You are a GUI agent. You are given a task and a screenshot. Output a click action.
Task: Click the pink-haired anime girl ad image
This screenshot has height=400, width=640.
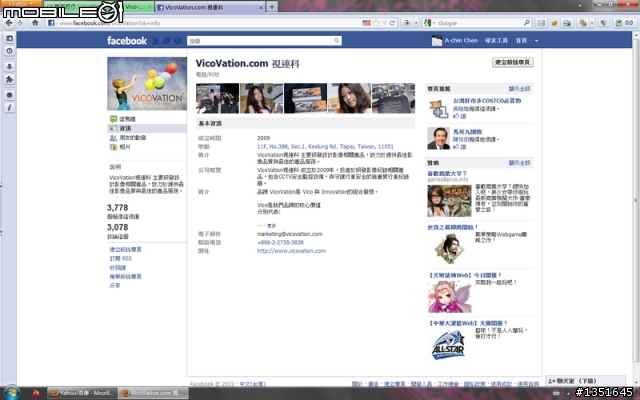(449, 297)
